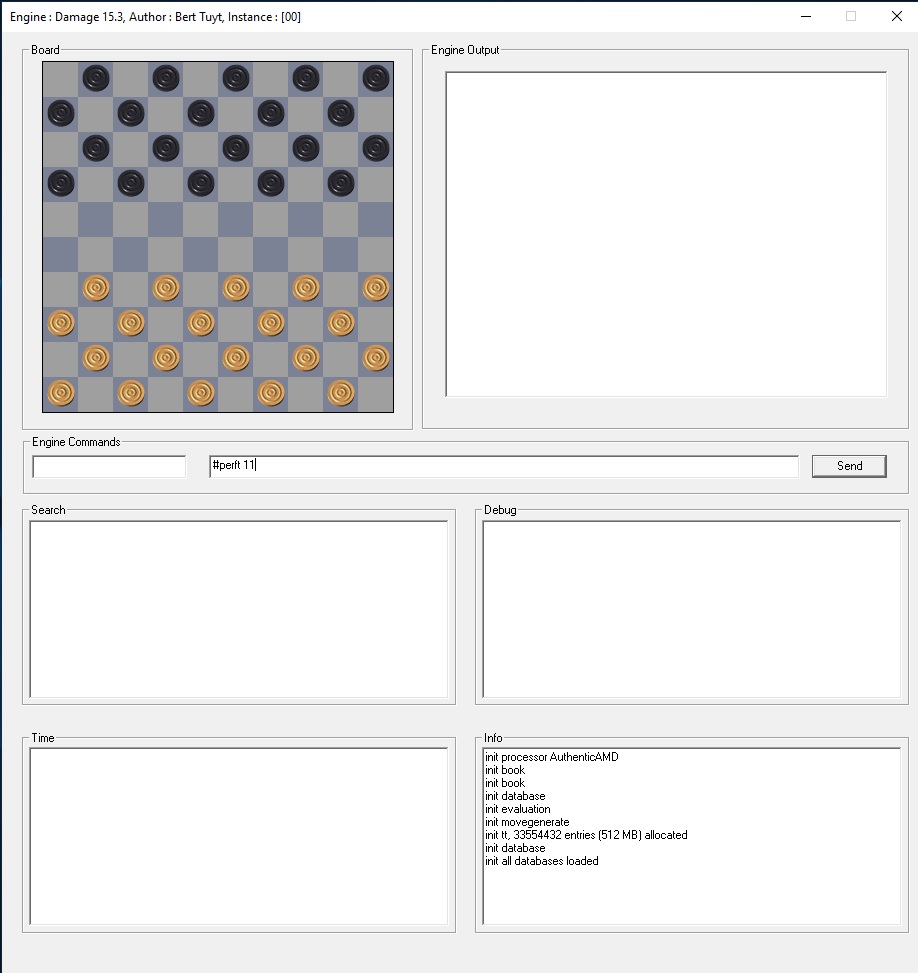Select the white piece in the board's bottom-left corner
918x973 pixels.
[x=61, y=393]
